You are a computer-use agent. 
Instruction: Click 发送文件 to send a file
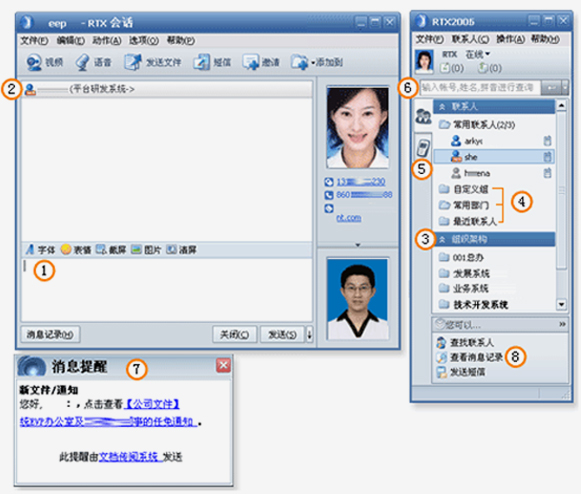tap(152, 62)
